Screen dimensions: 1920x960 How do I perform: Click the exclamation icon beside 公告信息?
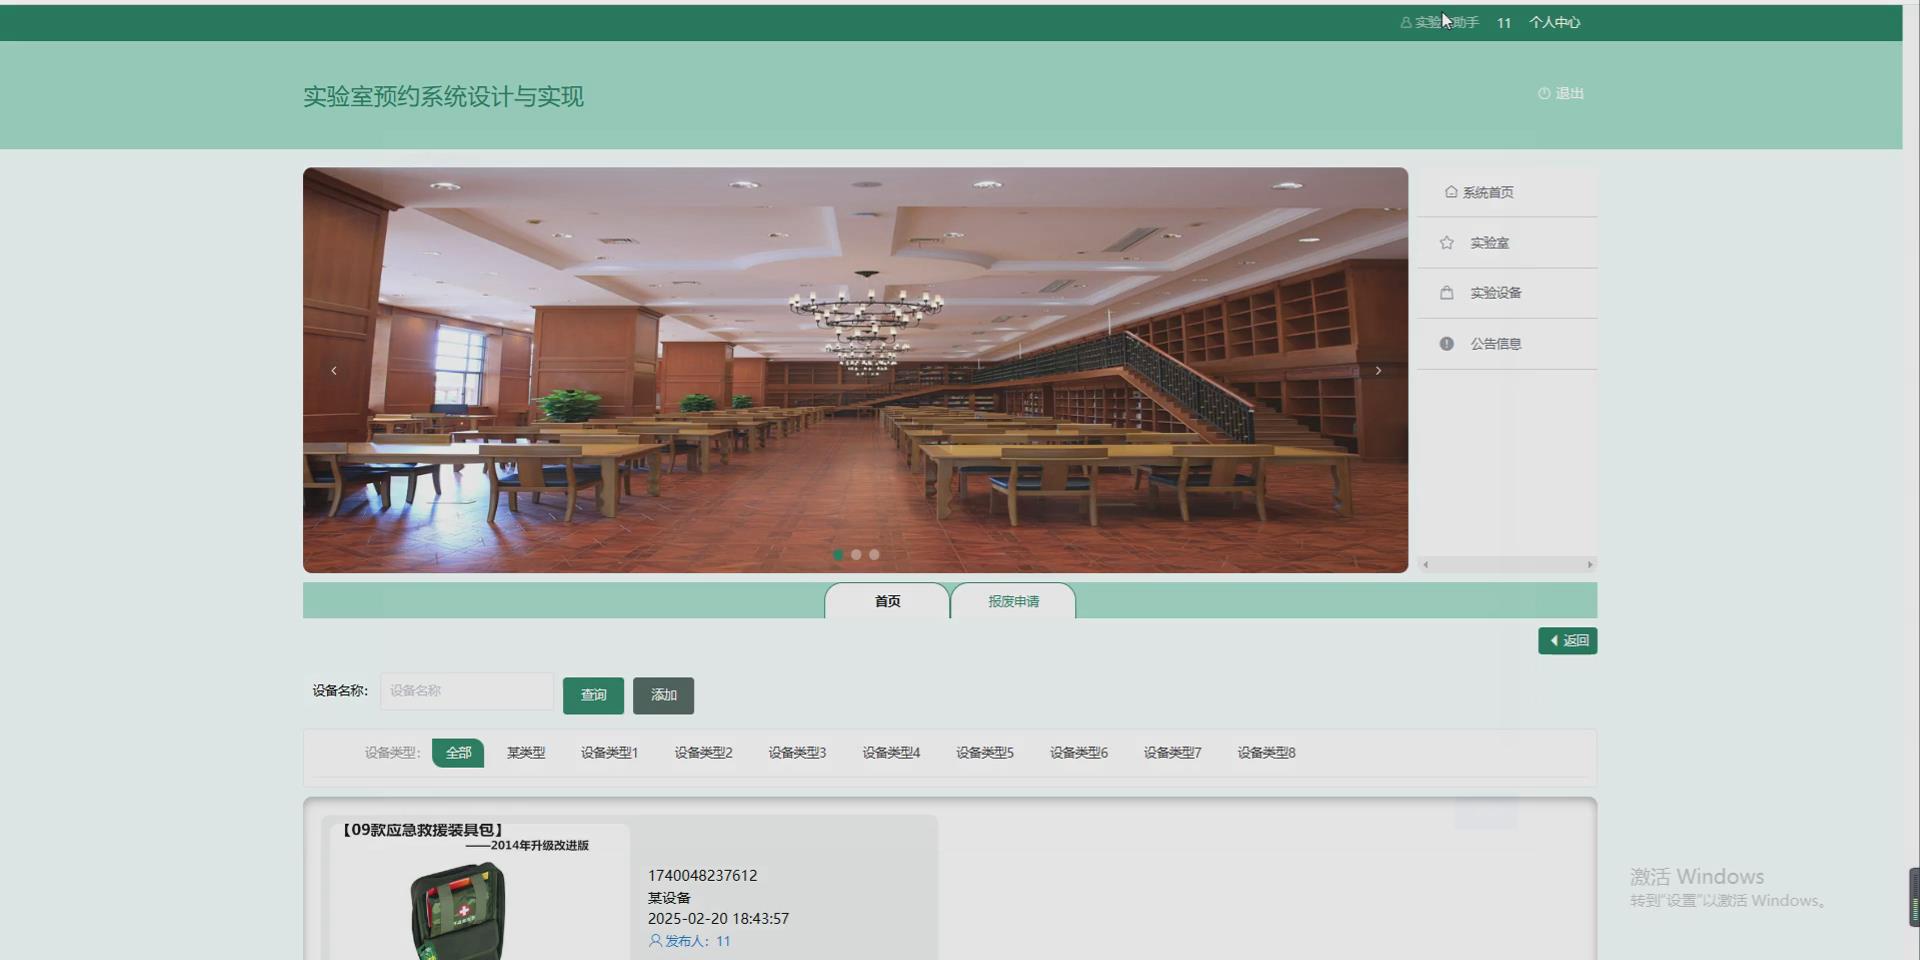pyautogui.click(x=1447, y=344)
